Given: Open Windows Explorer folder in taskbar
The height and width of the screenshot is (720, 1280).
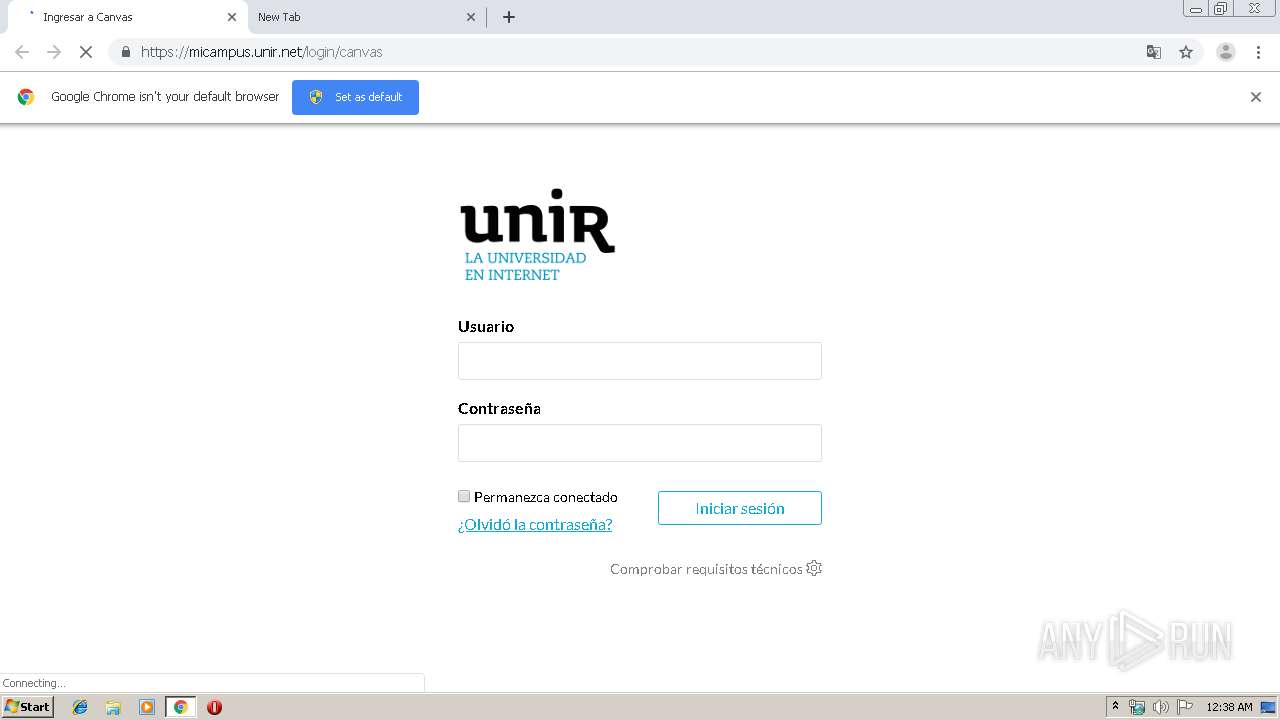Looking at the screenshot, I should coord(113,707).
